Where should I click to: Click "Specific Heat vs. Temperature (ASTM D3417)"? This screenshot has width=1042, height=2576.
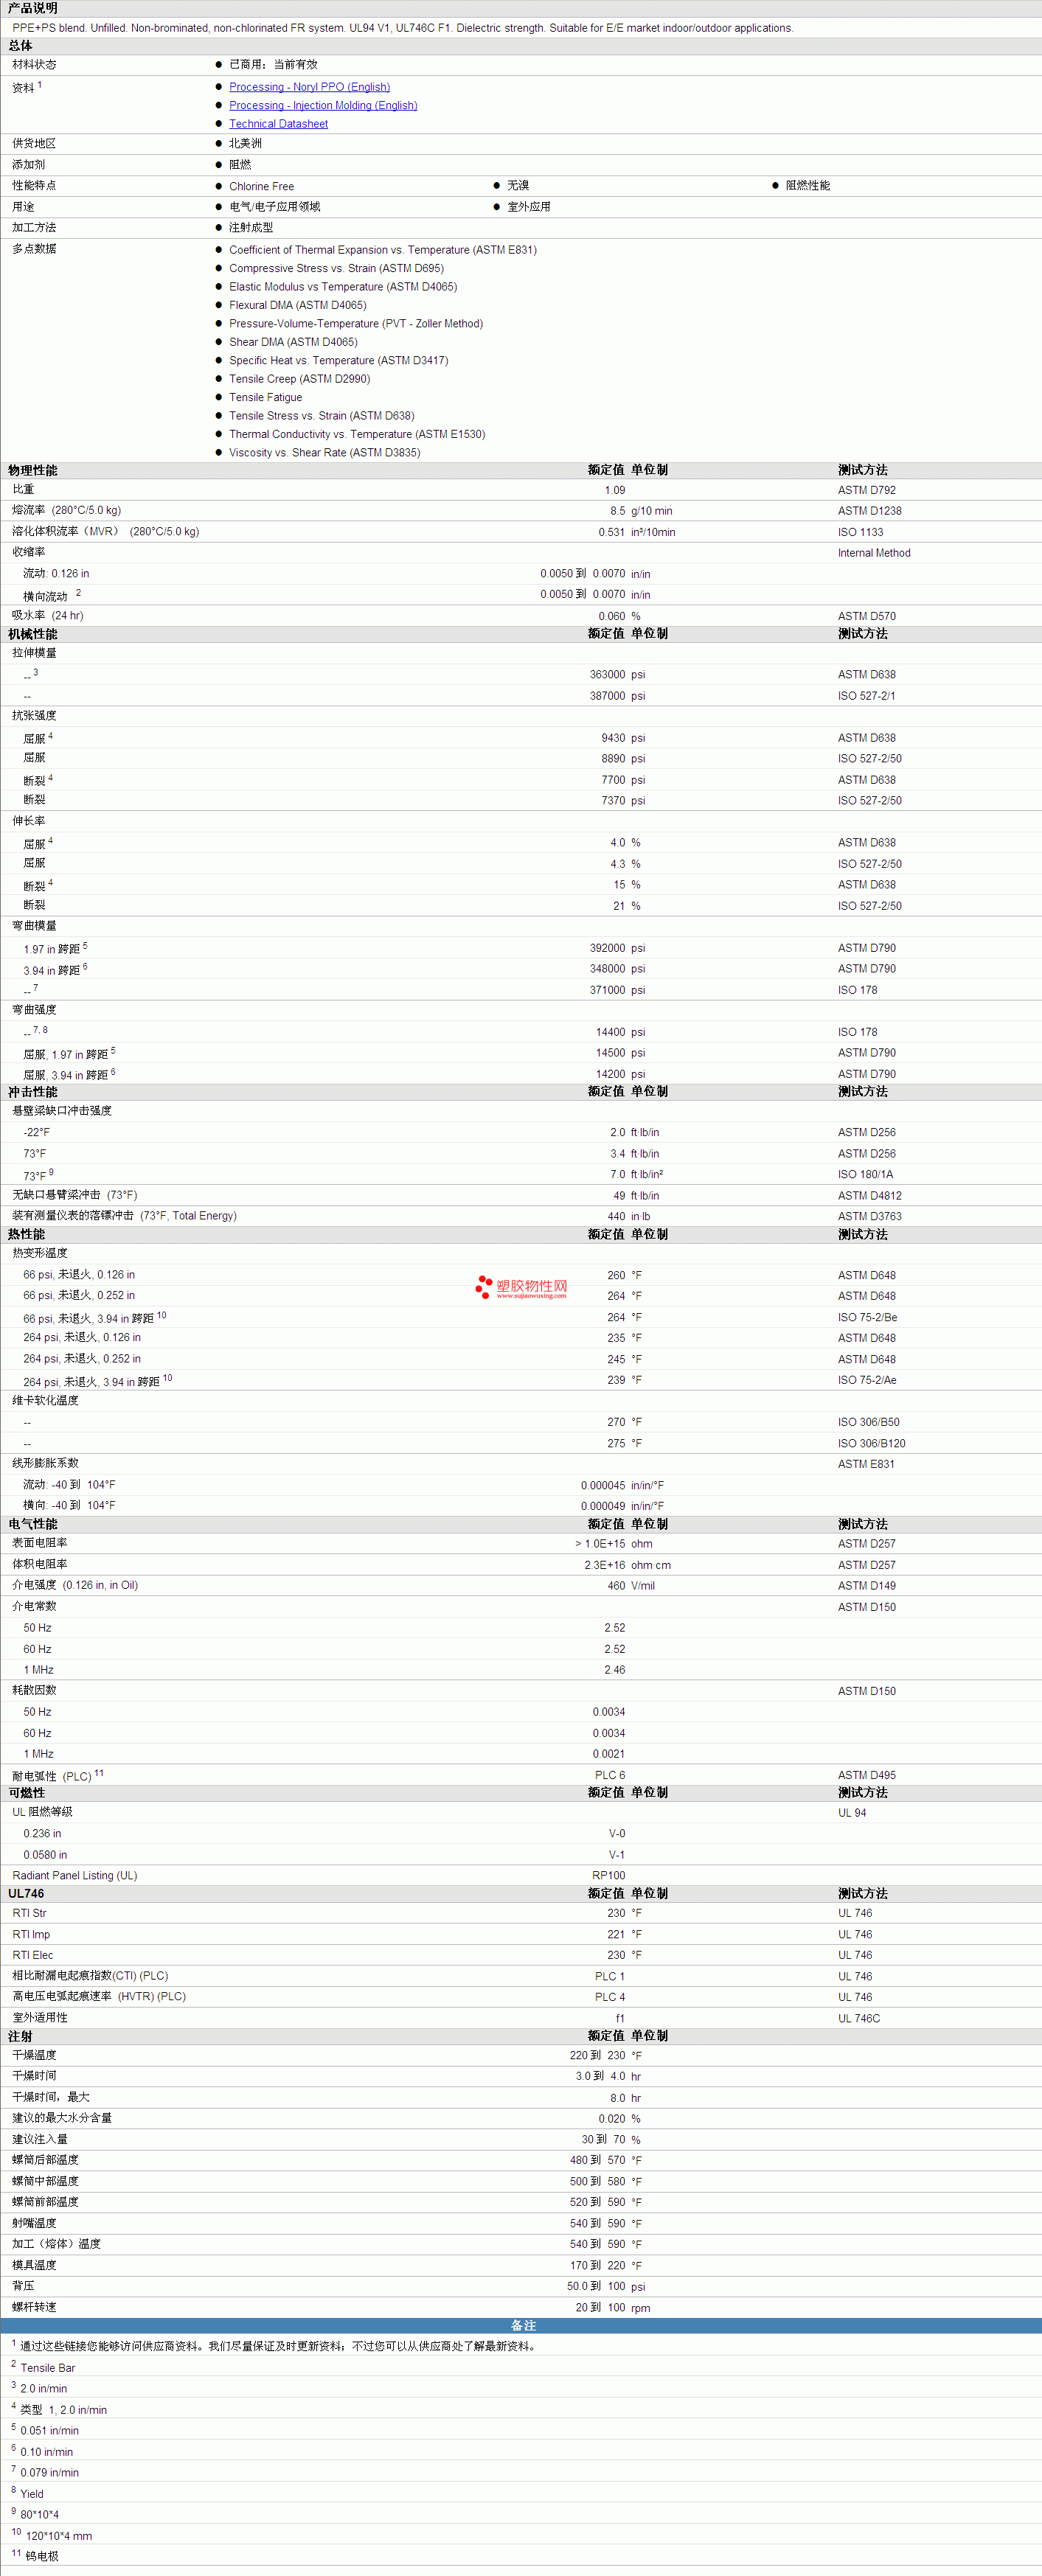[338, 361]
